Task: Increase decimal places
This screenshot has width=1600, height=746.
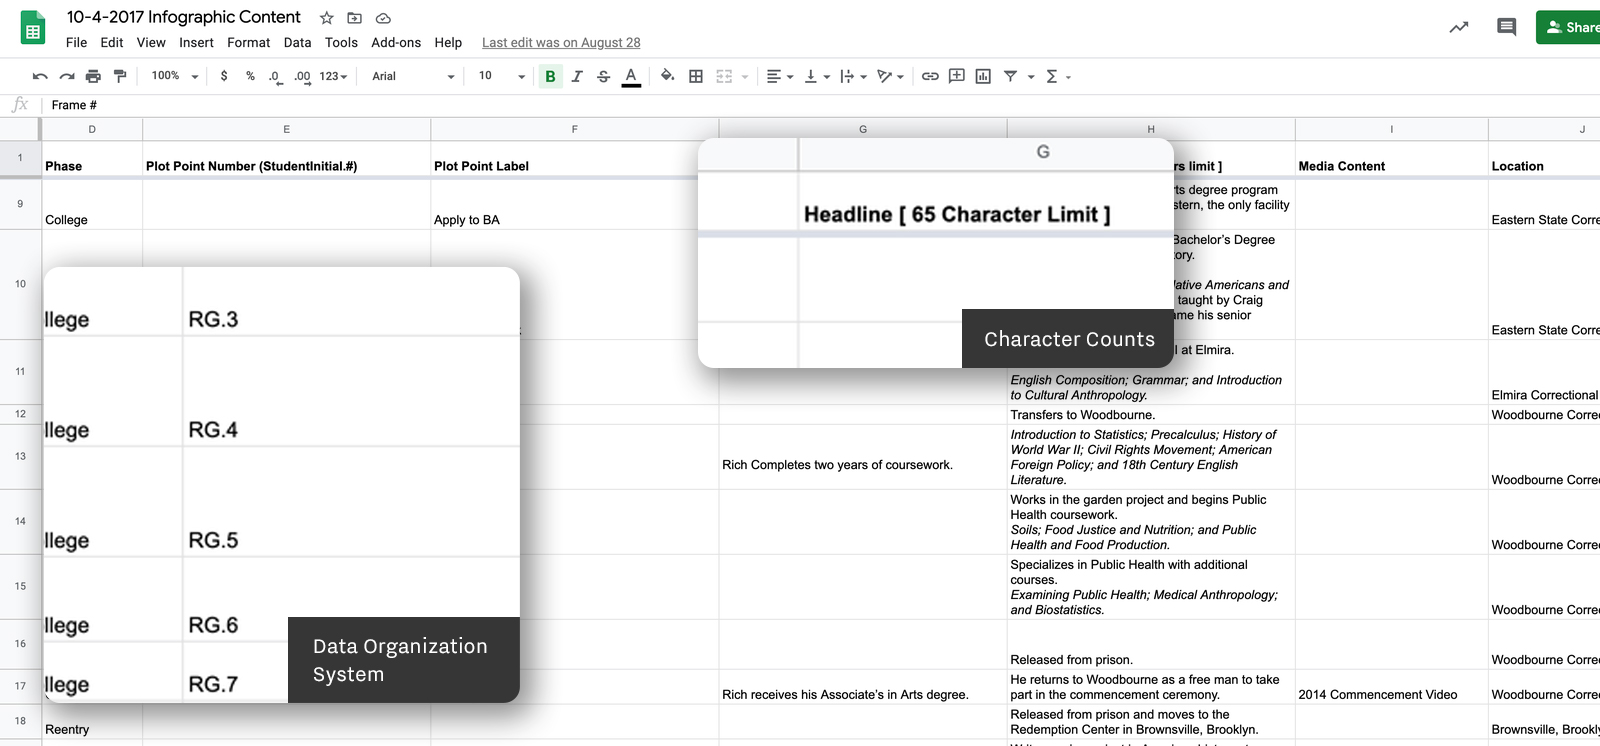Action: click(302, 76)
